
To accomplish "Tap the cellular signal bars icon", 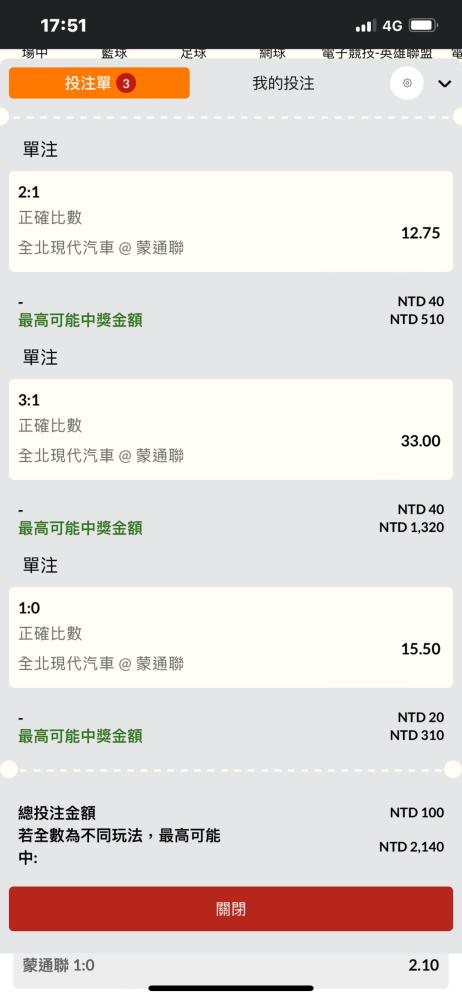I will 365,26.
